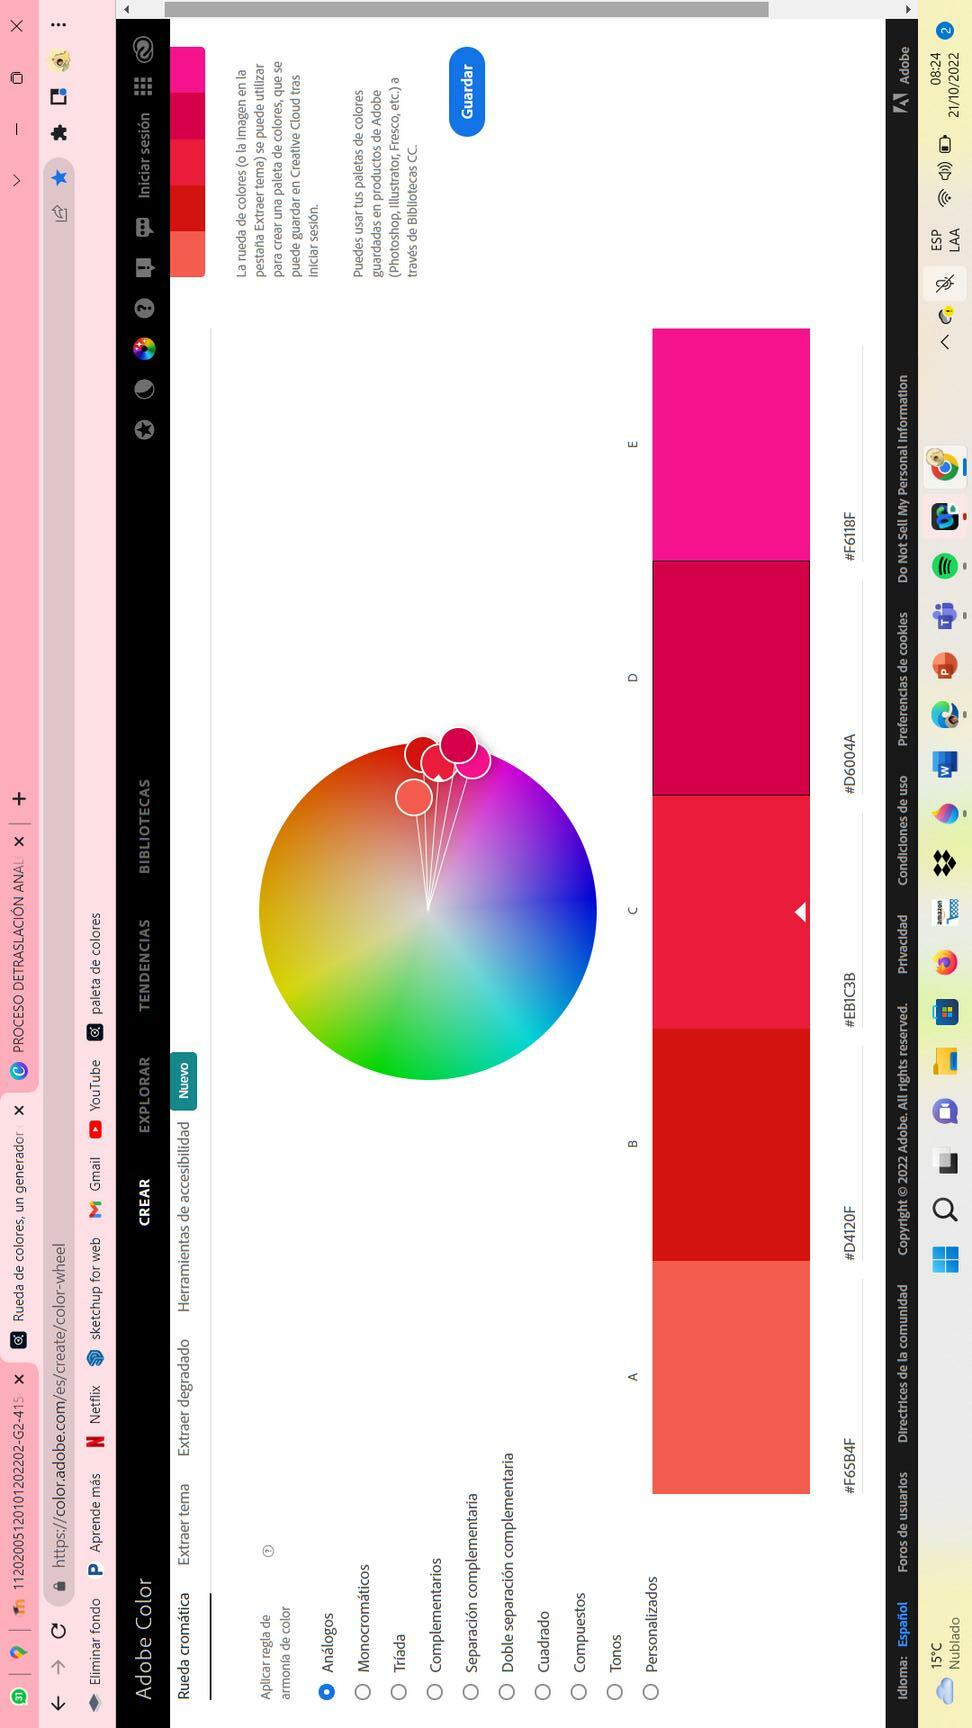Screen dimensions: 972x1728
Task: Toggle dark mode with the moon icon
Action: [144, 389]
